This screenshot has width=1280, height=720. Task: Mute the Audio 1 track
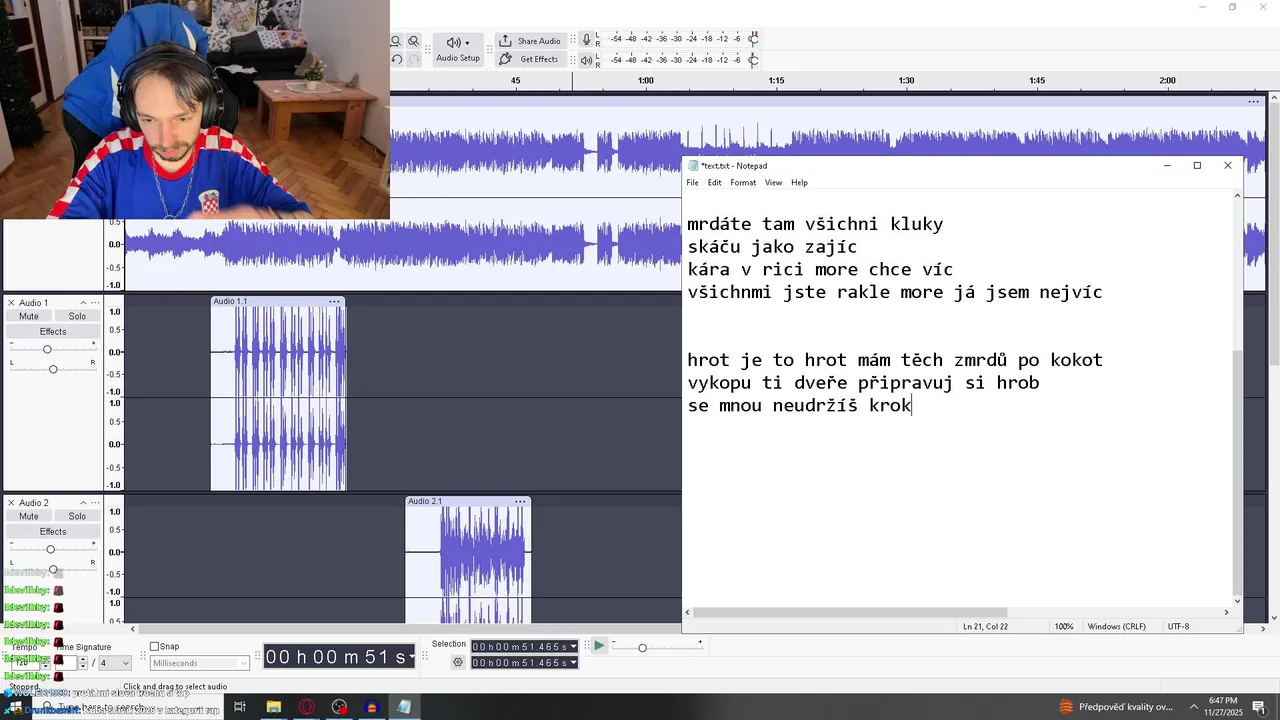(29, 316)
